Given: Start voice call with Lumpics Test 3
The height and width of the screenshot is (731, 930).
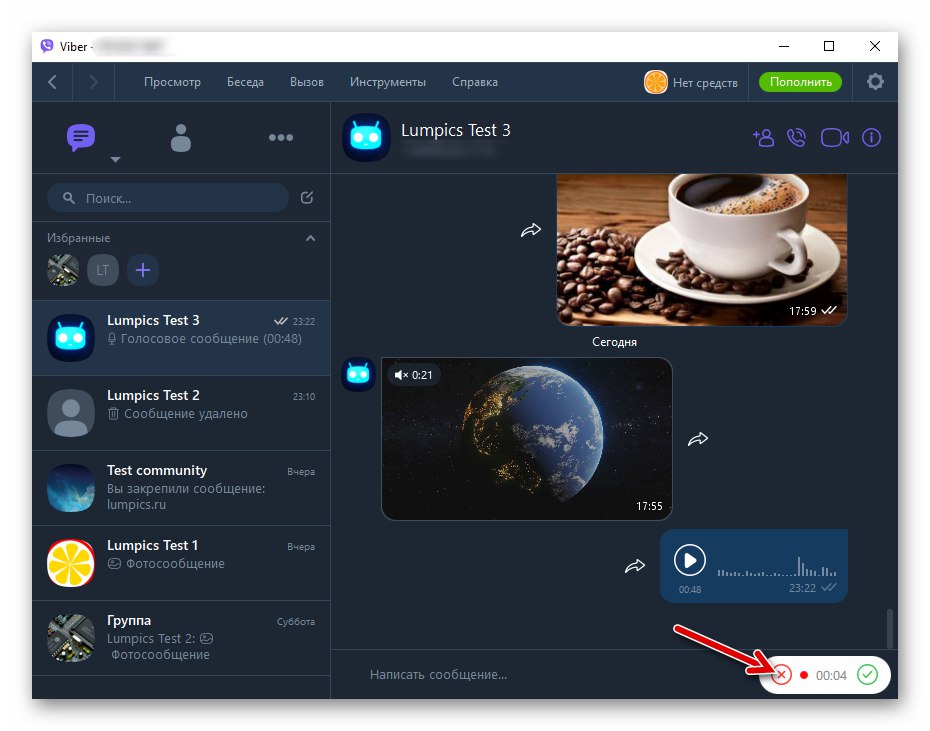Looking at the screenshot, I should coord(797,138).
